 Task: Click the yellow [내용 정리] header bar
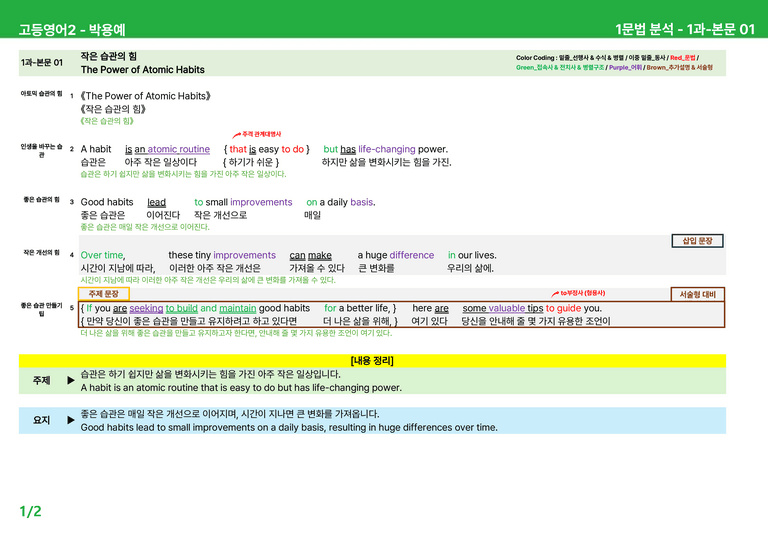pyautogui.click(x=372, y=361)
